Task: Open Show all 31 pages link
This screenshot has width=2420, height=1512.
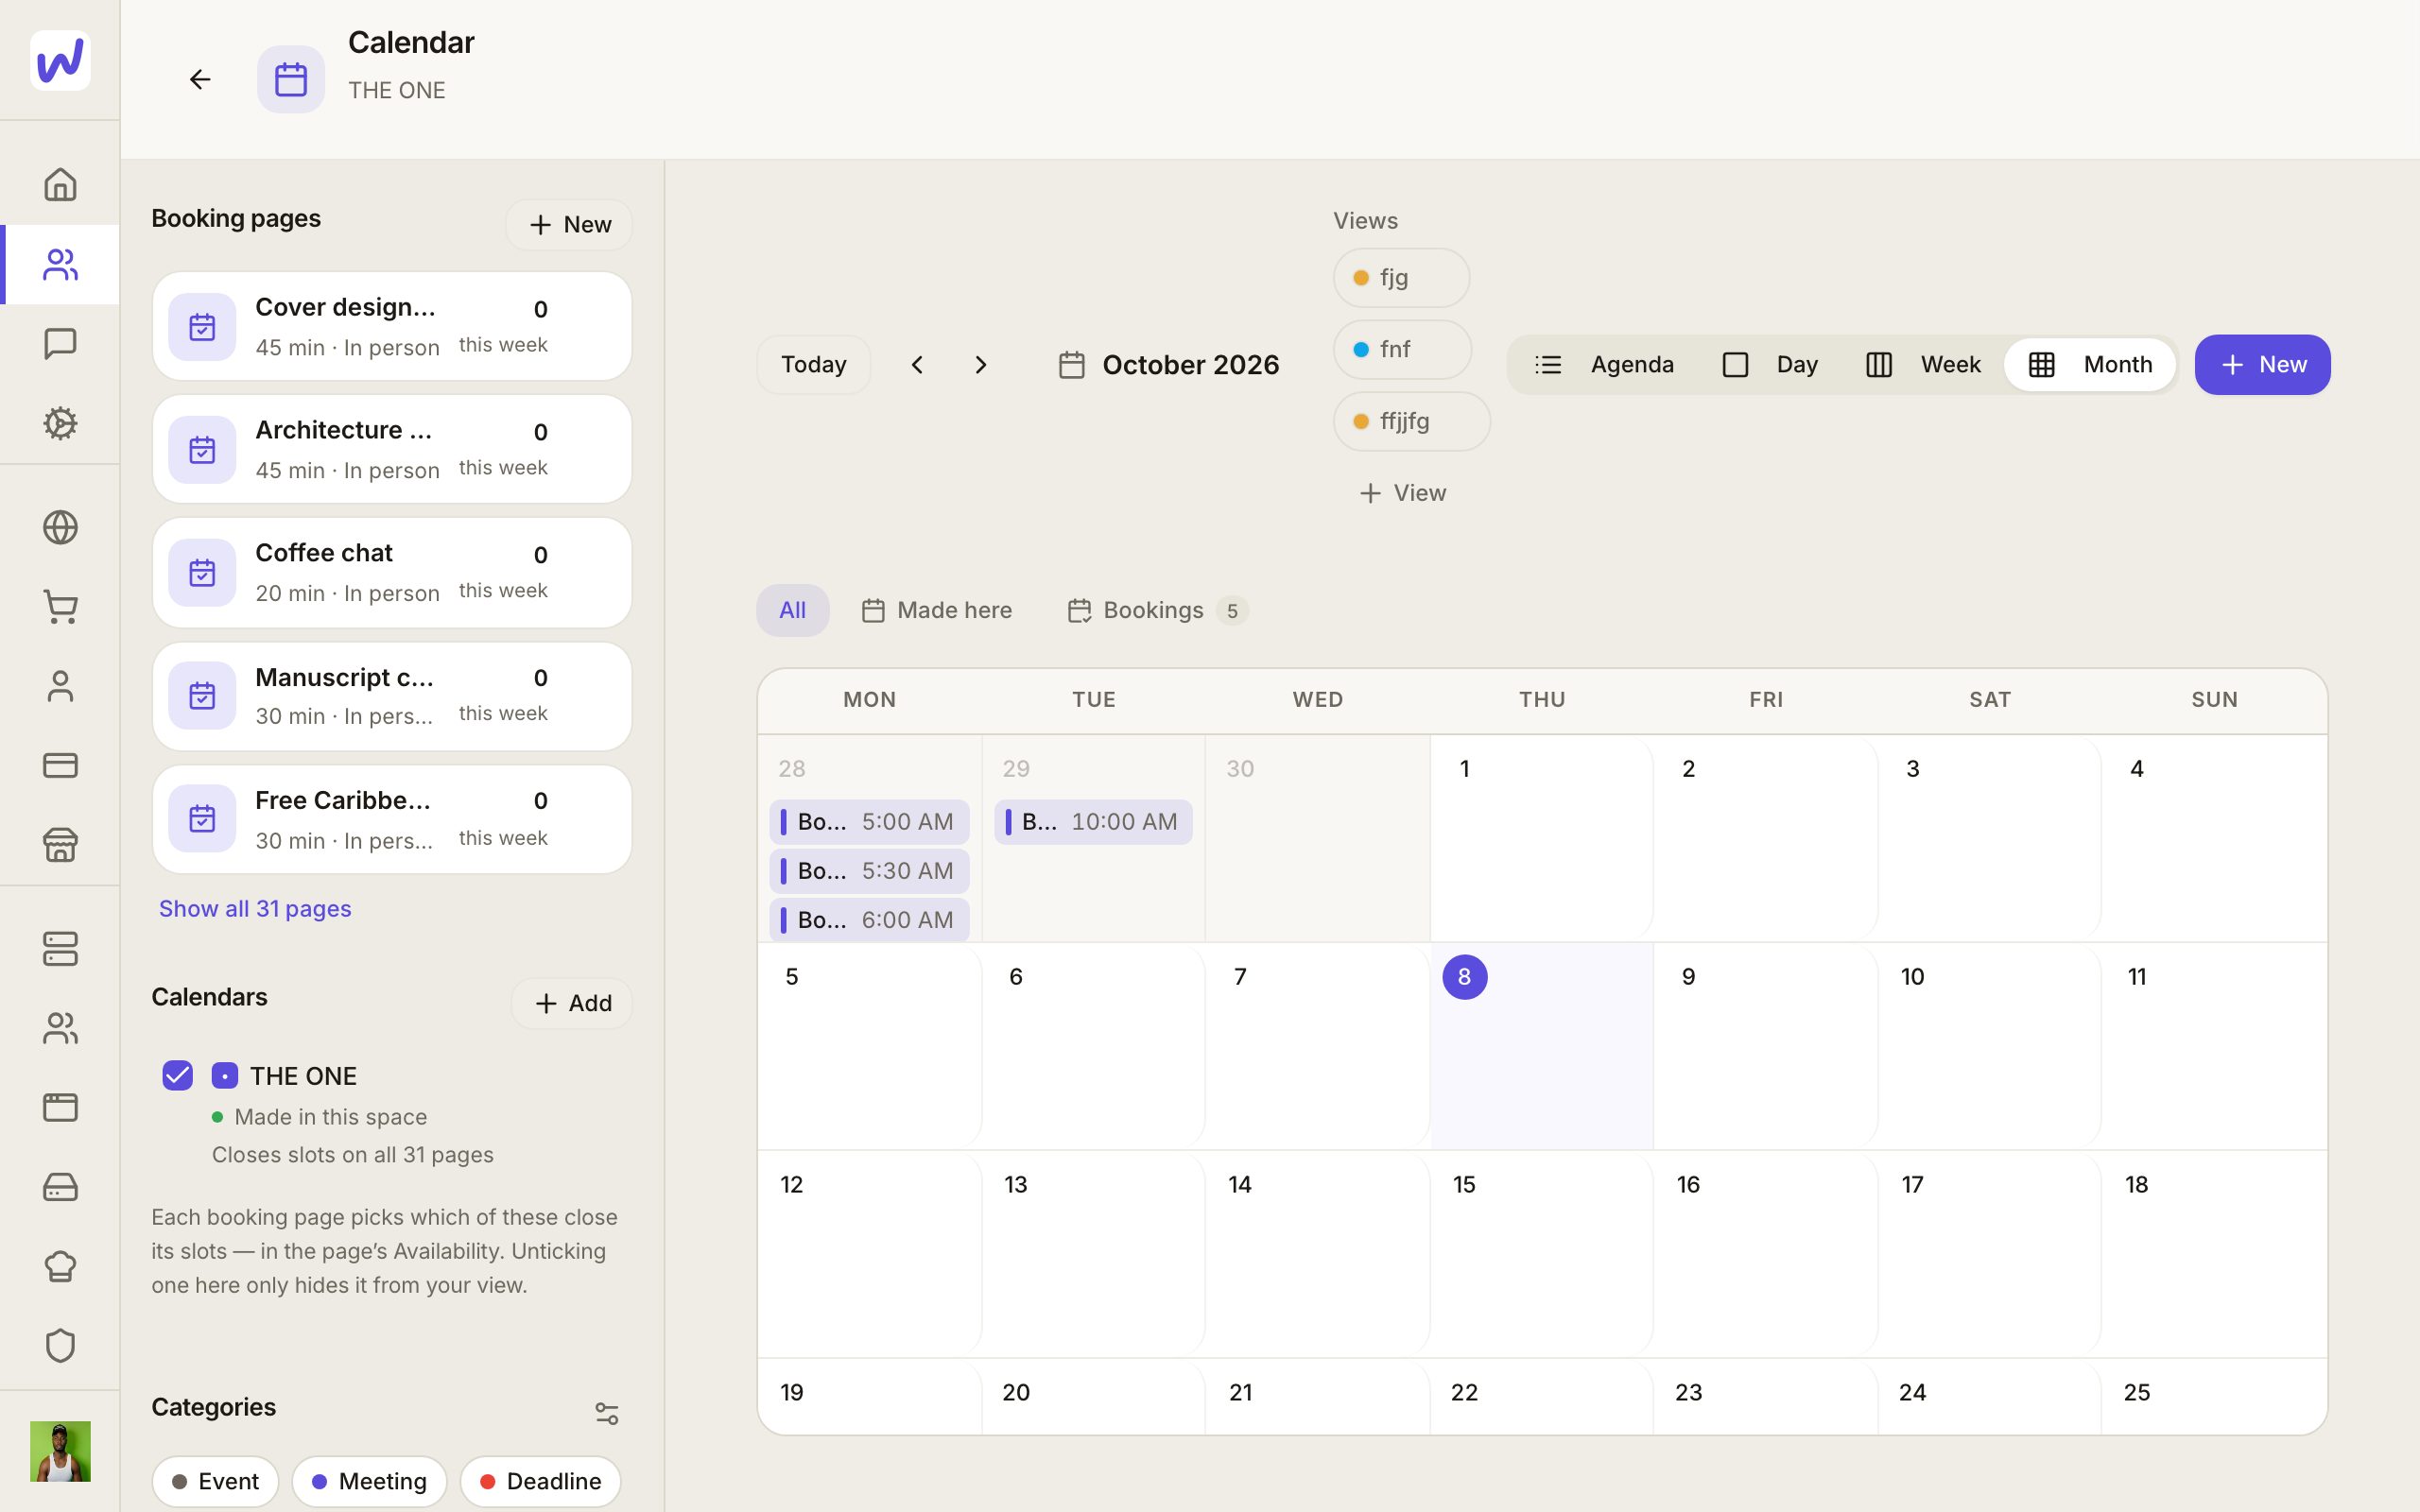Action: click(255, 908)
